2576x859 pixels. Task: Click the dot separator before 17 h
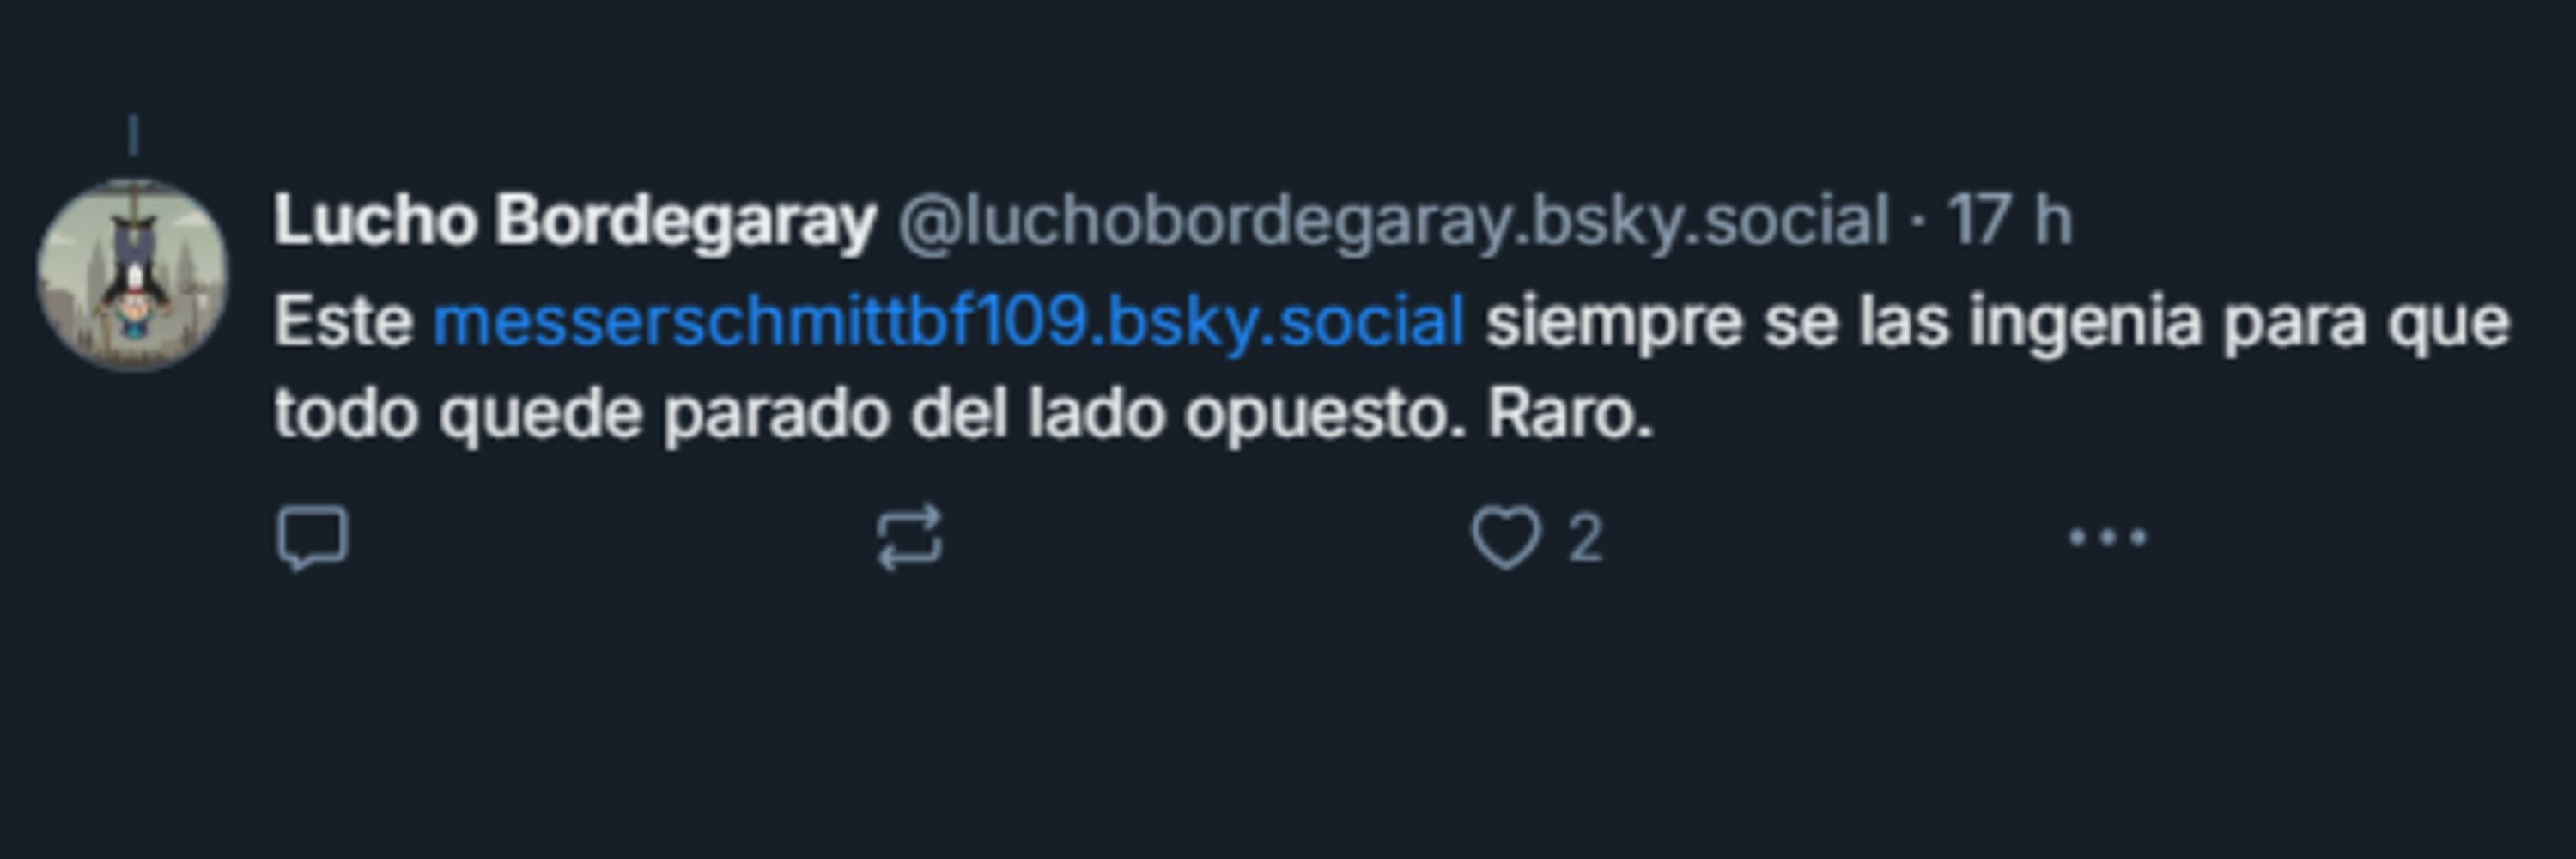[x=1917, y=222]
